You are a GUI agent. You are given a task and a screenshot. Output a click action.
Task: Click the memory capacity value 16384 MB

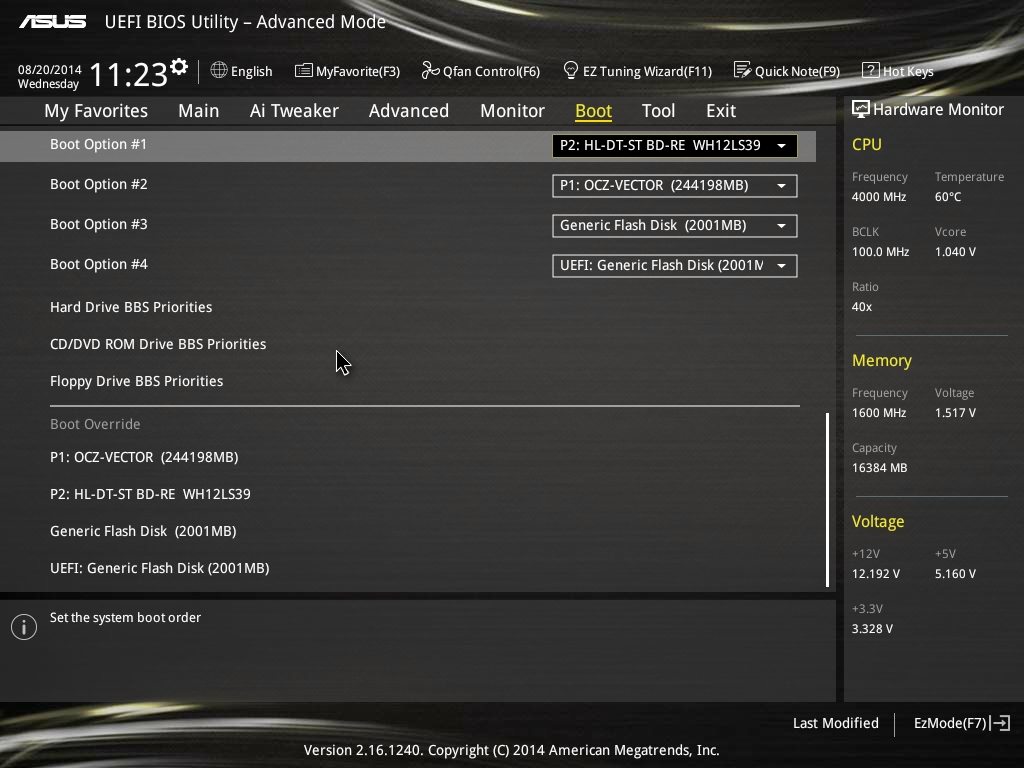879,468
